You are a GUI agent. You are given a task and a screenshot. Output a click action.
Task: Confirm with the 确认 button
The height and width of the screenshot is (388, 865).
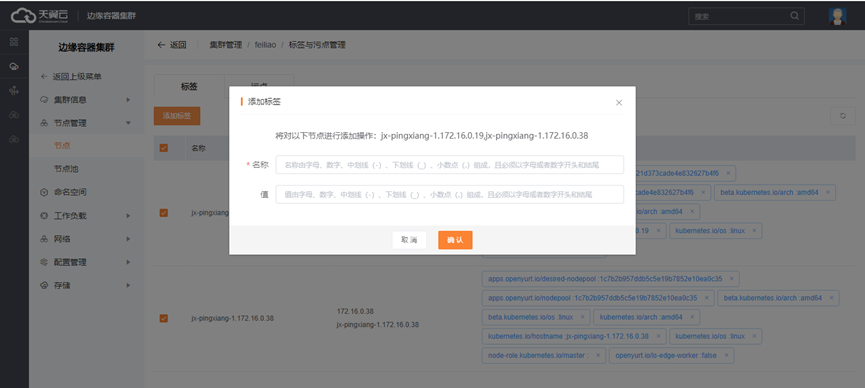click(x=455, y=240)
